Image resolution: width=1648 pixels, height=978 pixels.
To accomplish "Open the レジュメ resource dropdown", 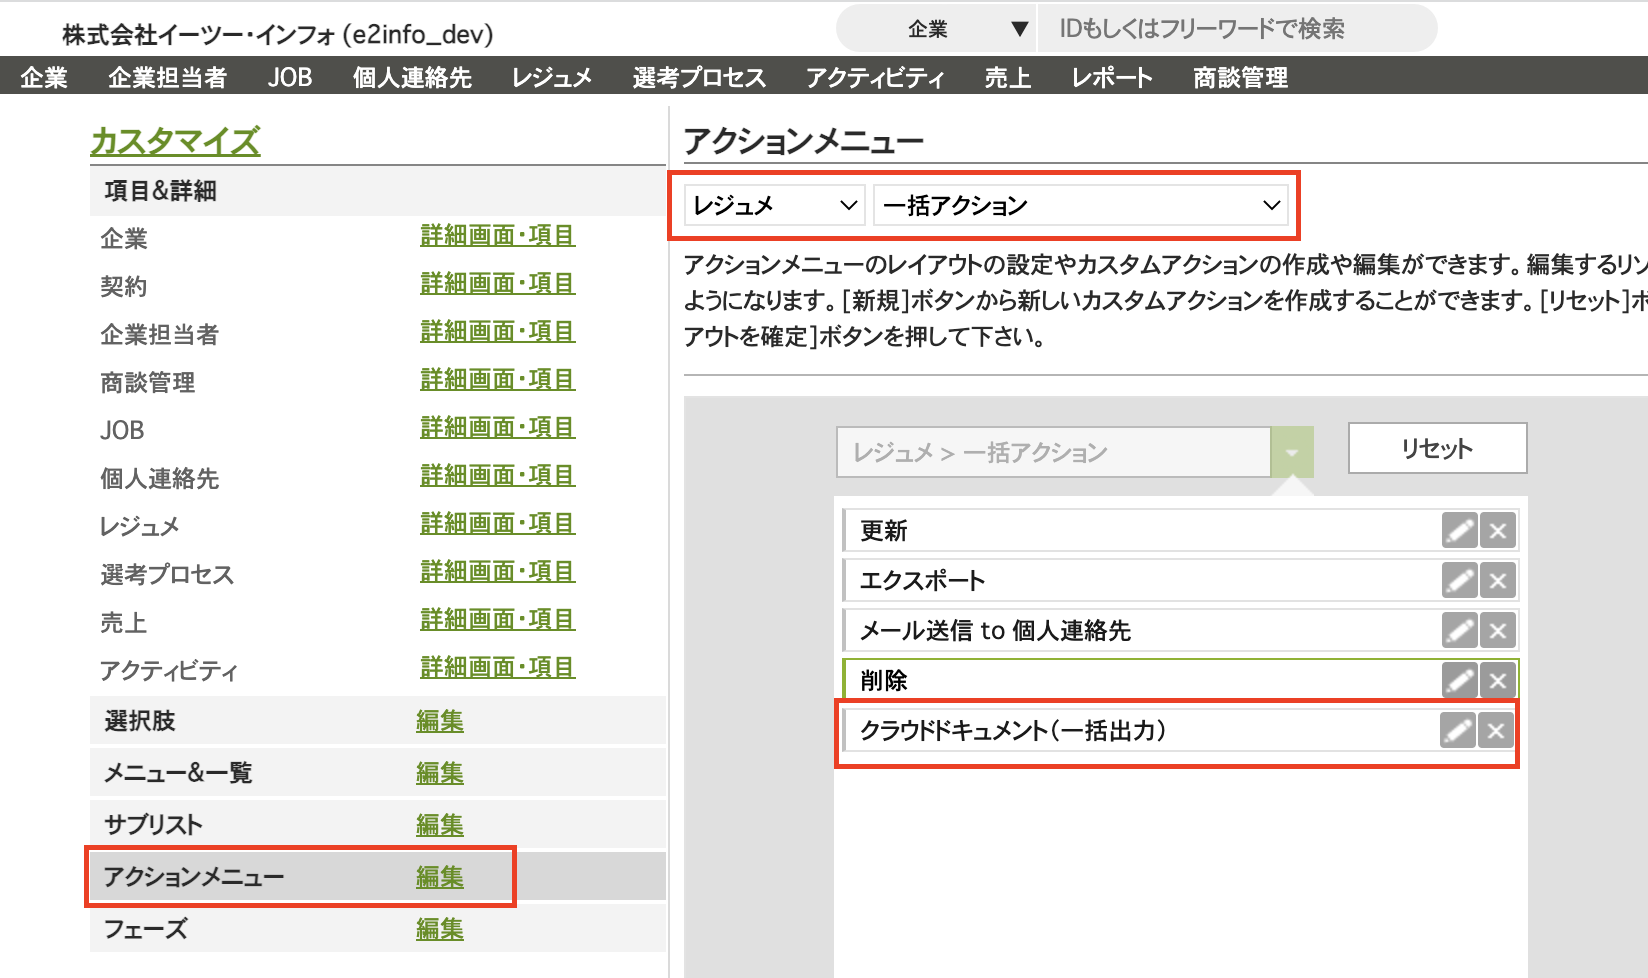I will [x=774, y=206].
